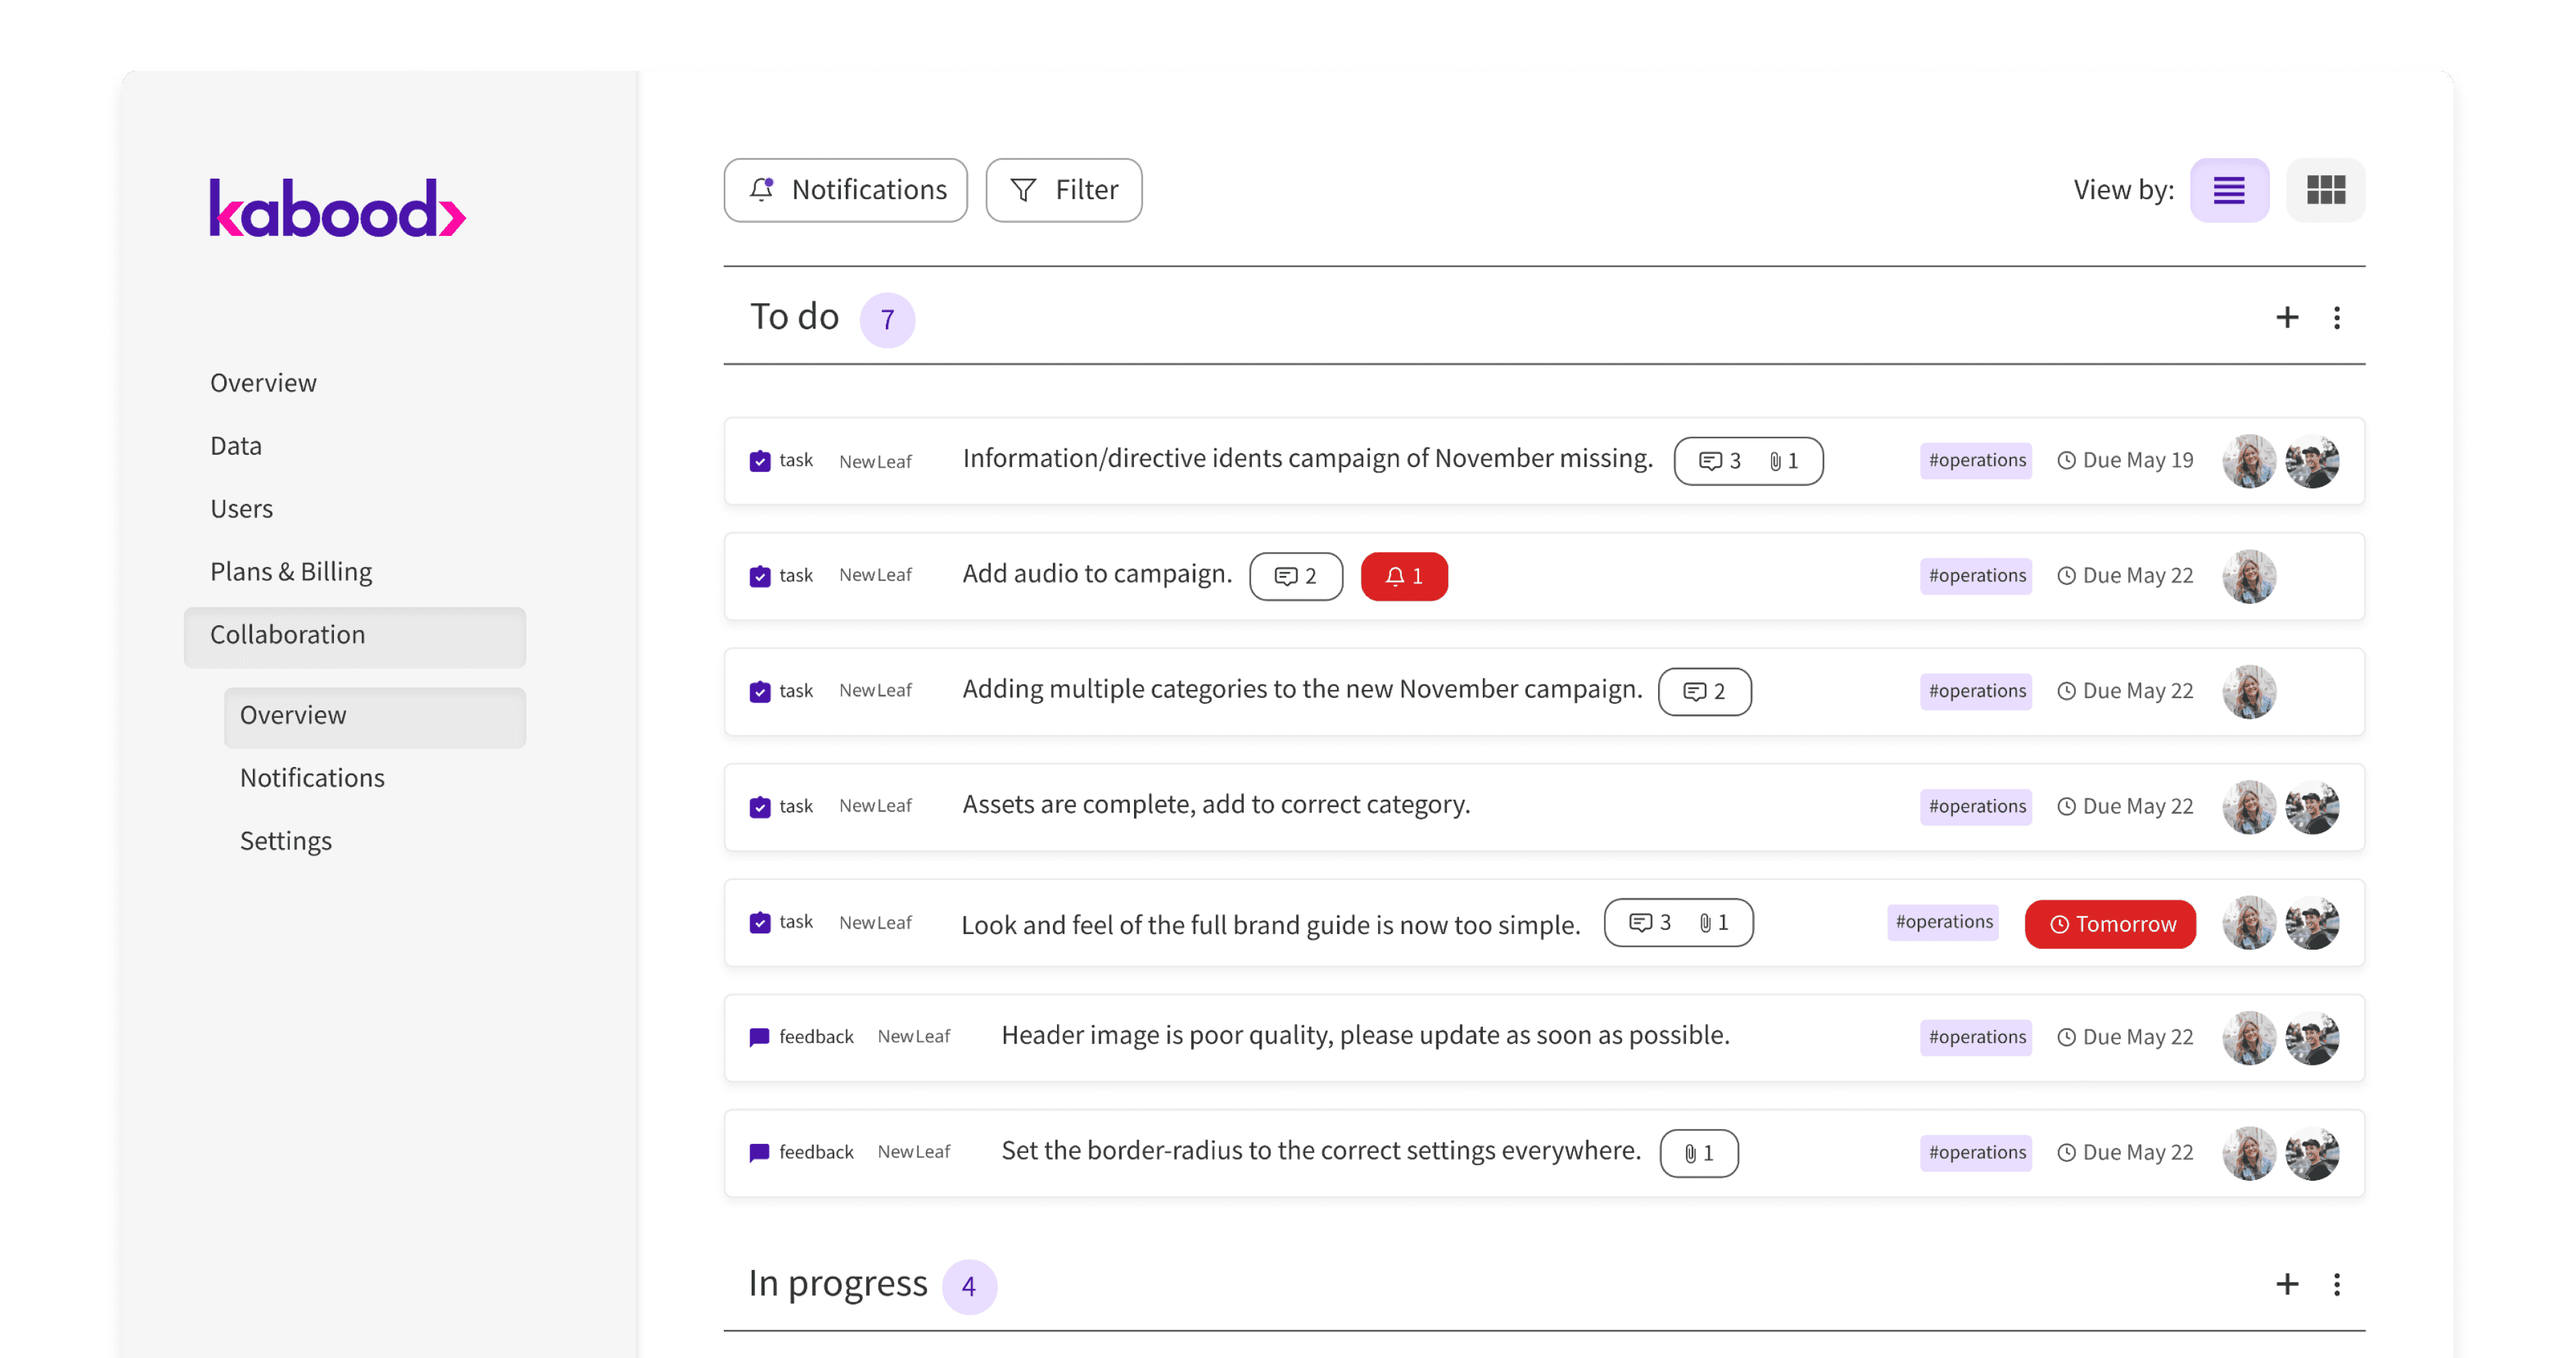Click feedback flag icon on Header image item
Screen dimensions: 2576x1358
pyautogui.click(x=759, y=1037)
